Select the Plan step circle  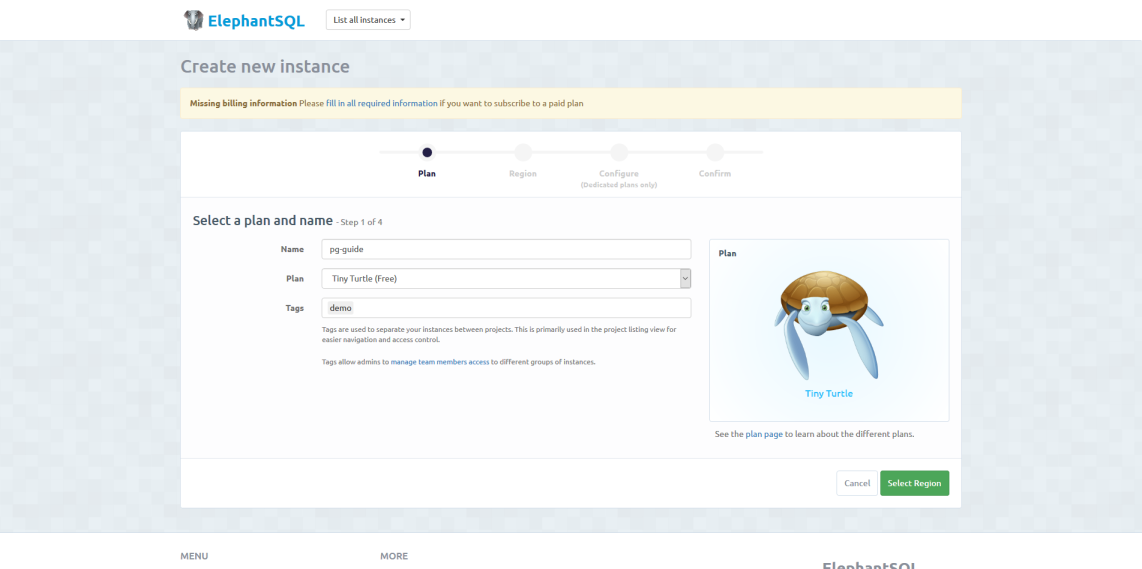point(427,152)
